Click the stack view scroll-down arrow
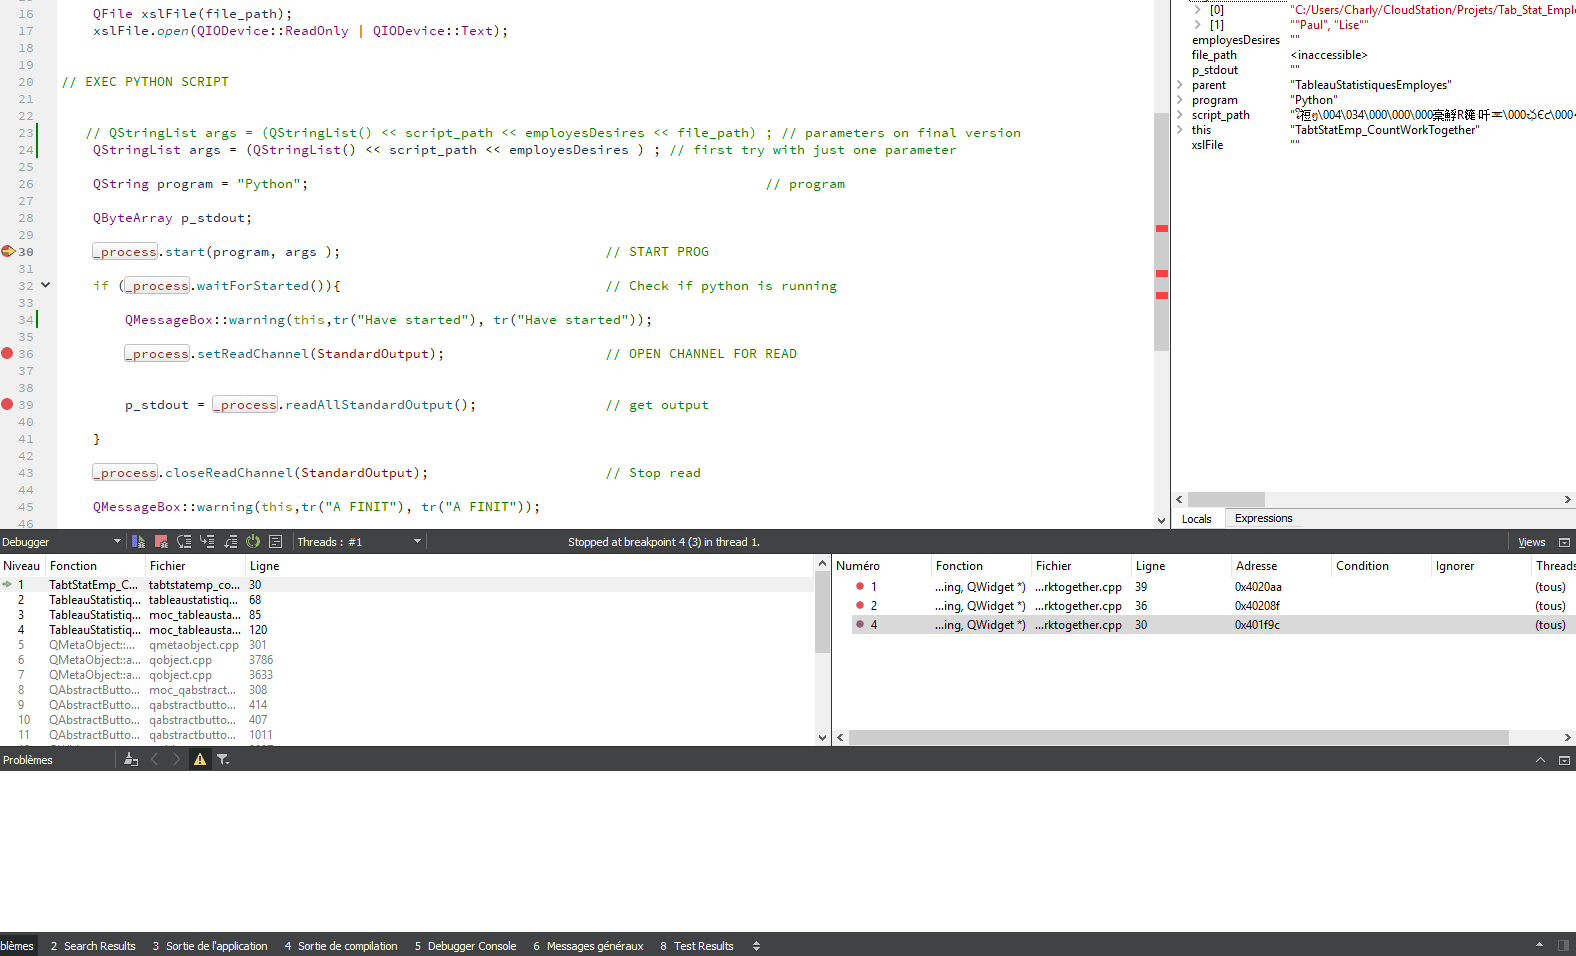Viewport: 1576px width, 956px height. pos(822,738)
